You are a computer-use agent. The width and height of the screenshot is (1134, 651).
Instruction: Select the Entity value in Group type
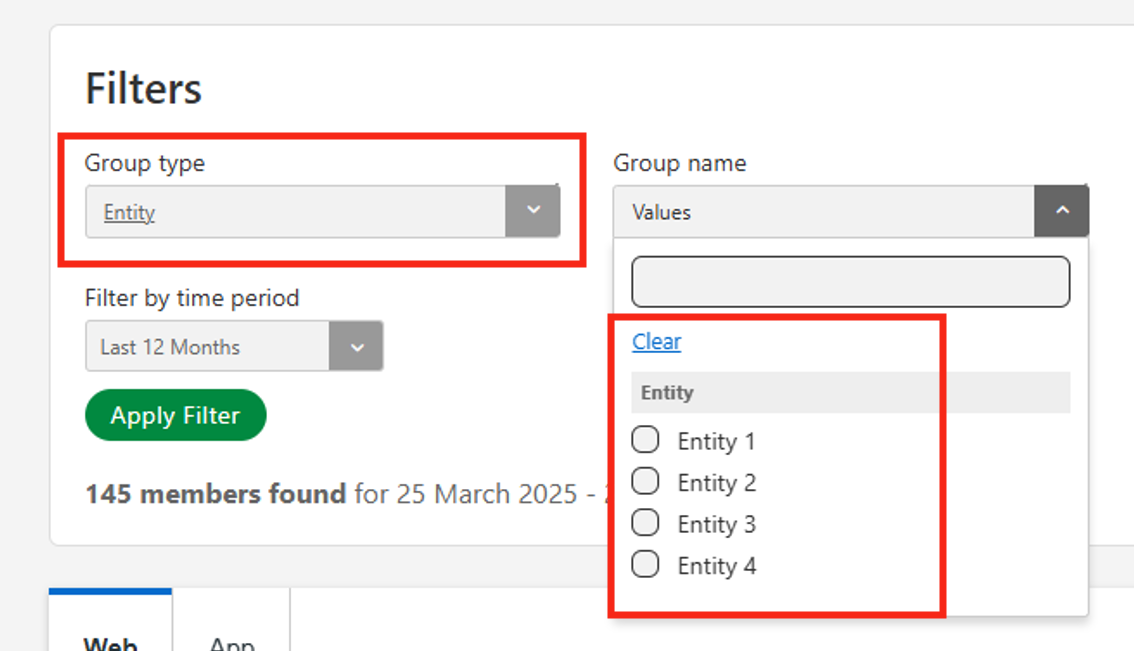click(129, 213)
